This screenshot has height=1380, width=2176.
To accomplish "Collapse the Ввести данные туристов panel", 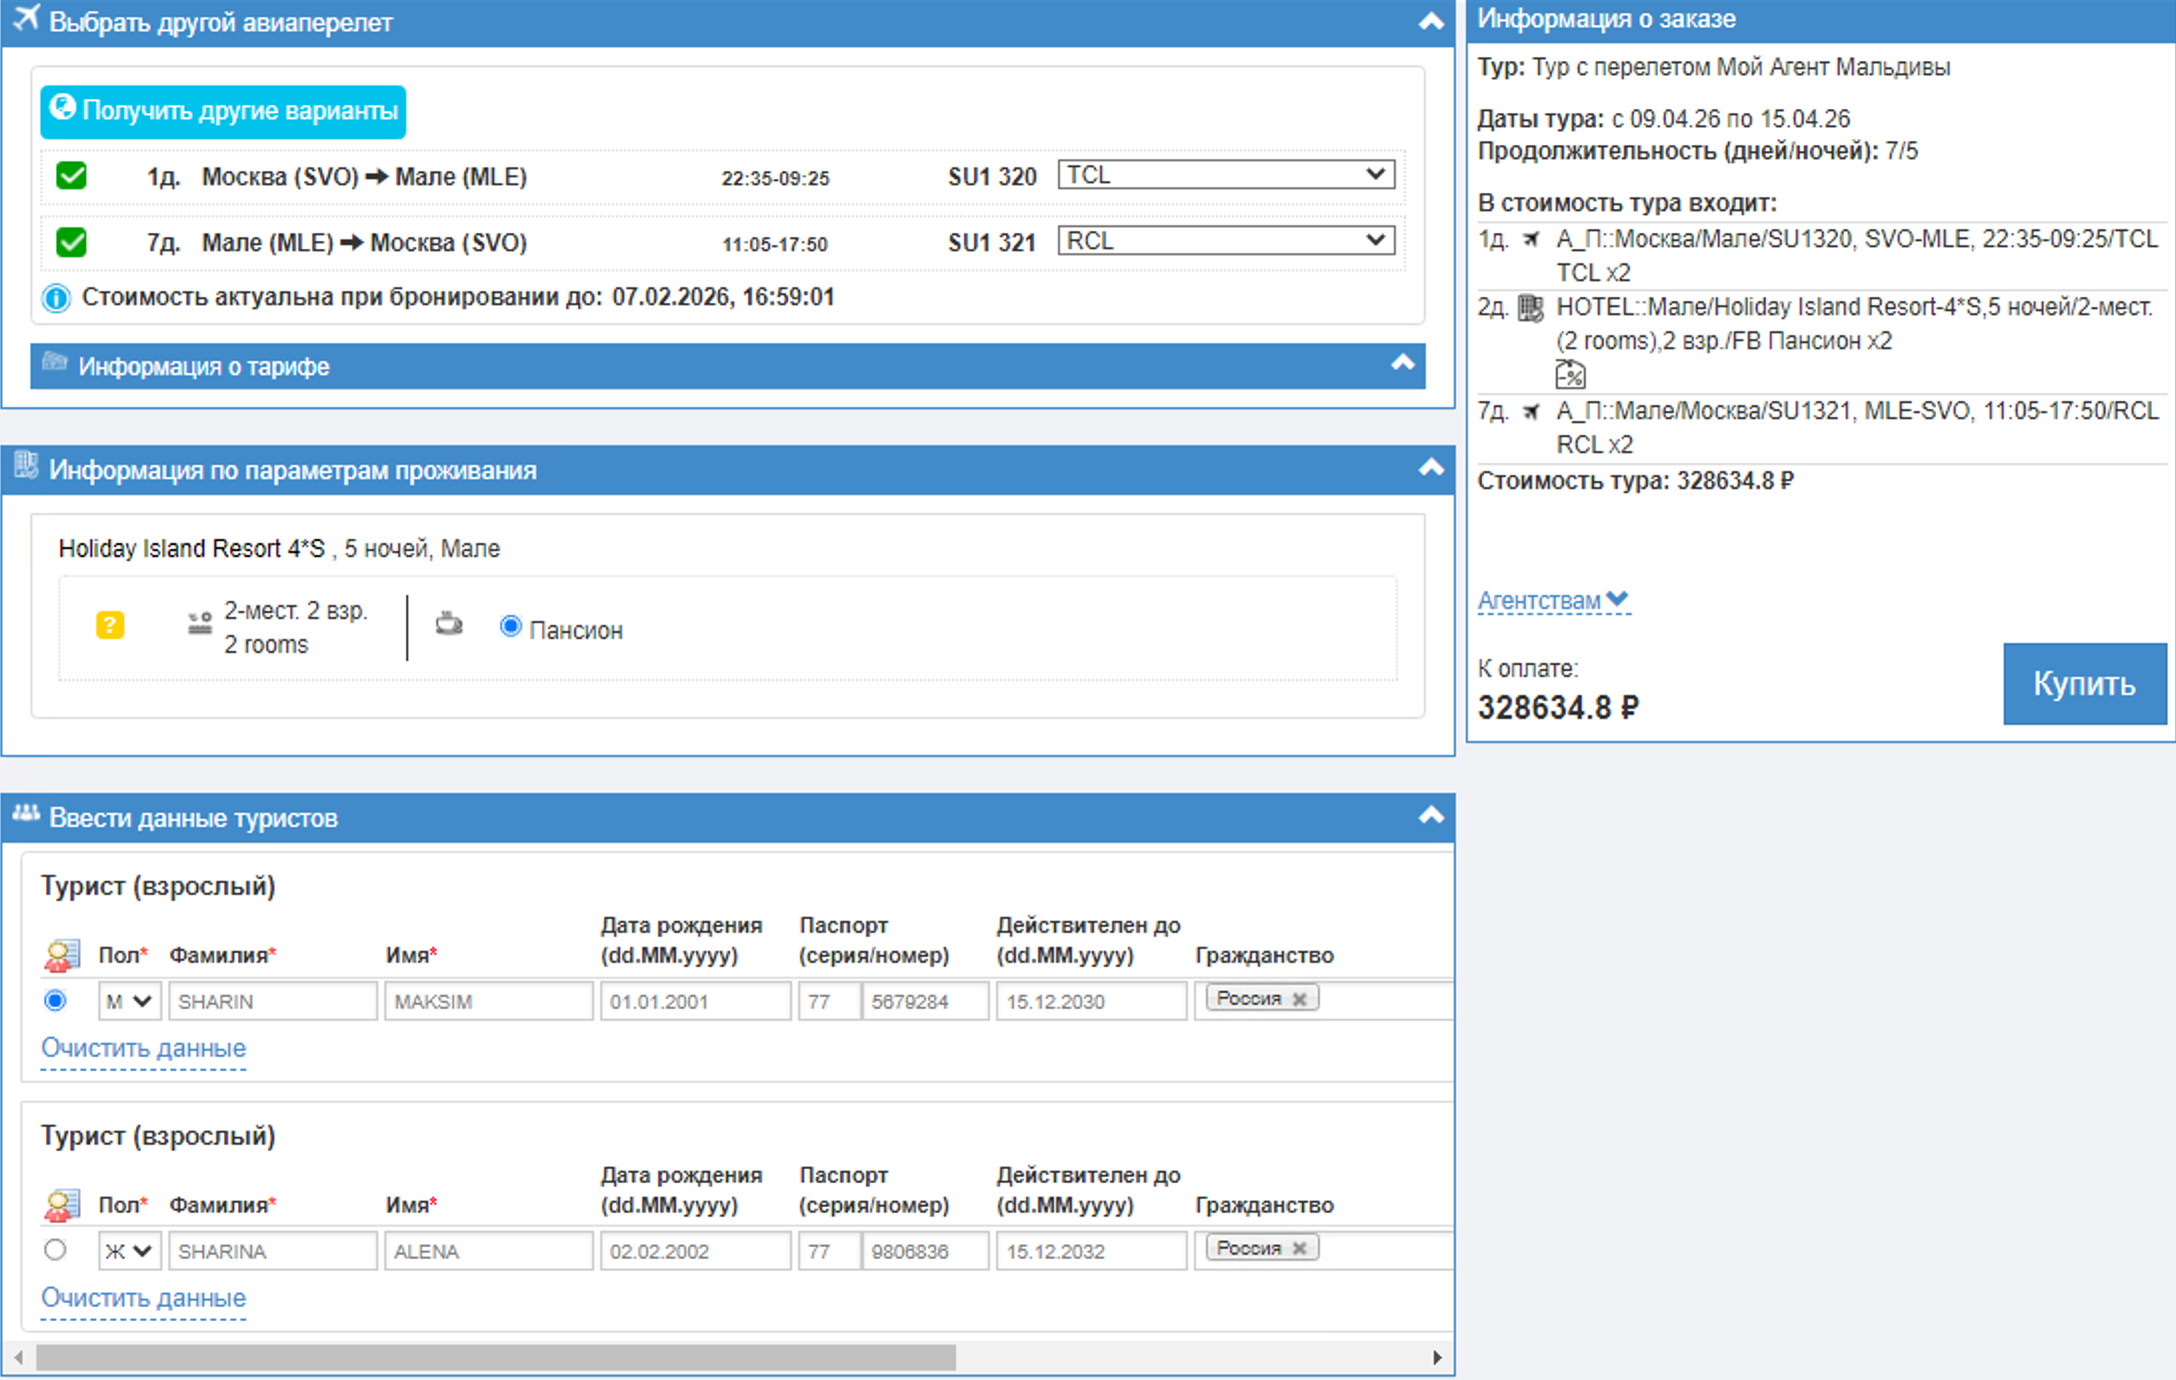I will [1431, 816].
